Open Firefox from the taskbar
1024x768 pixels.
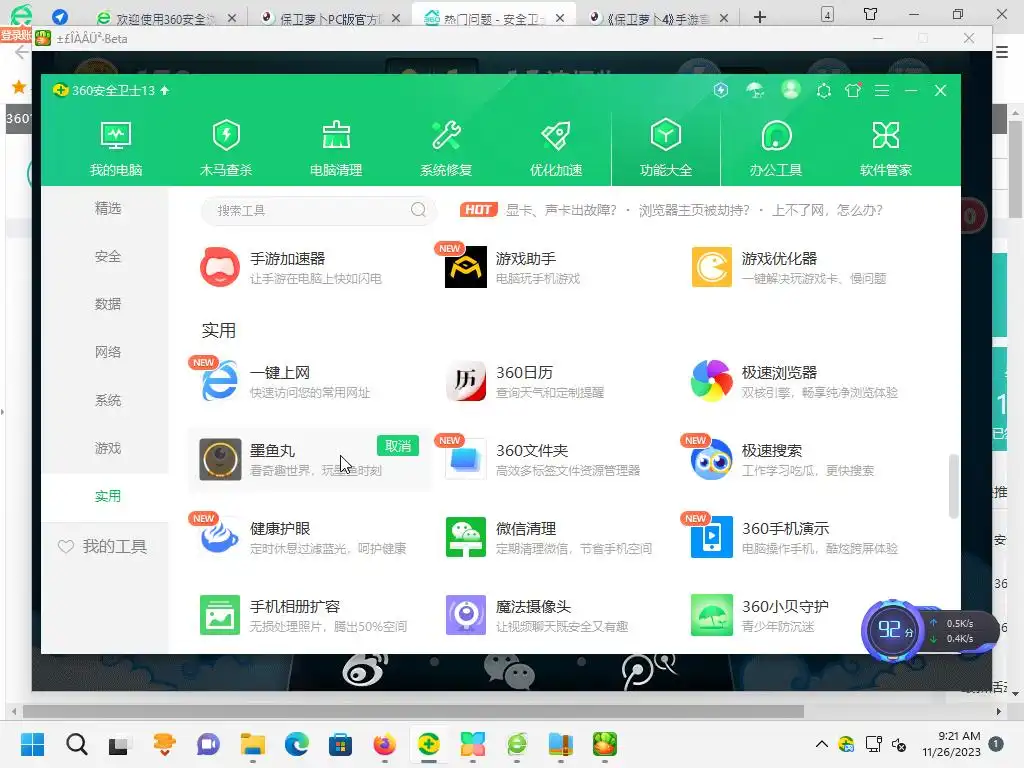coord(385,744)
